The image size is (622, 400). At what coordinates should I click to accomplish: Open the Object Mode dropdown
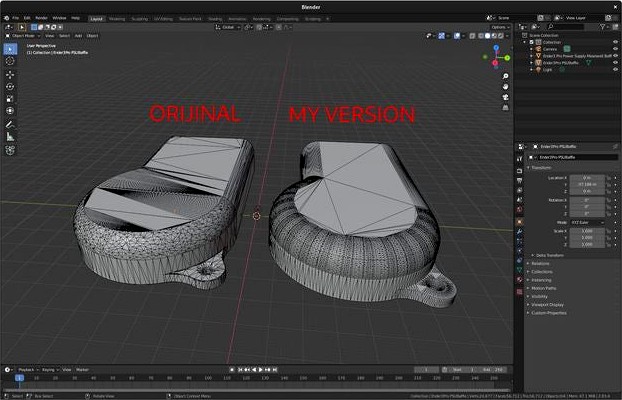[x=22, y=35]
